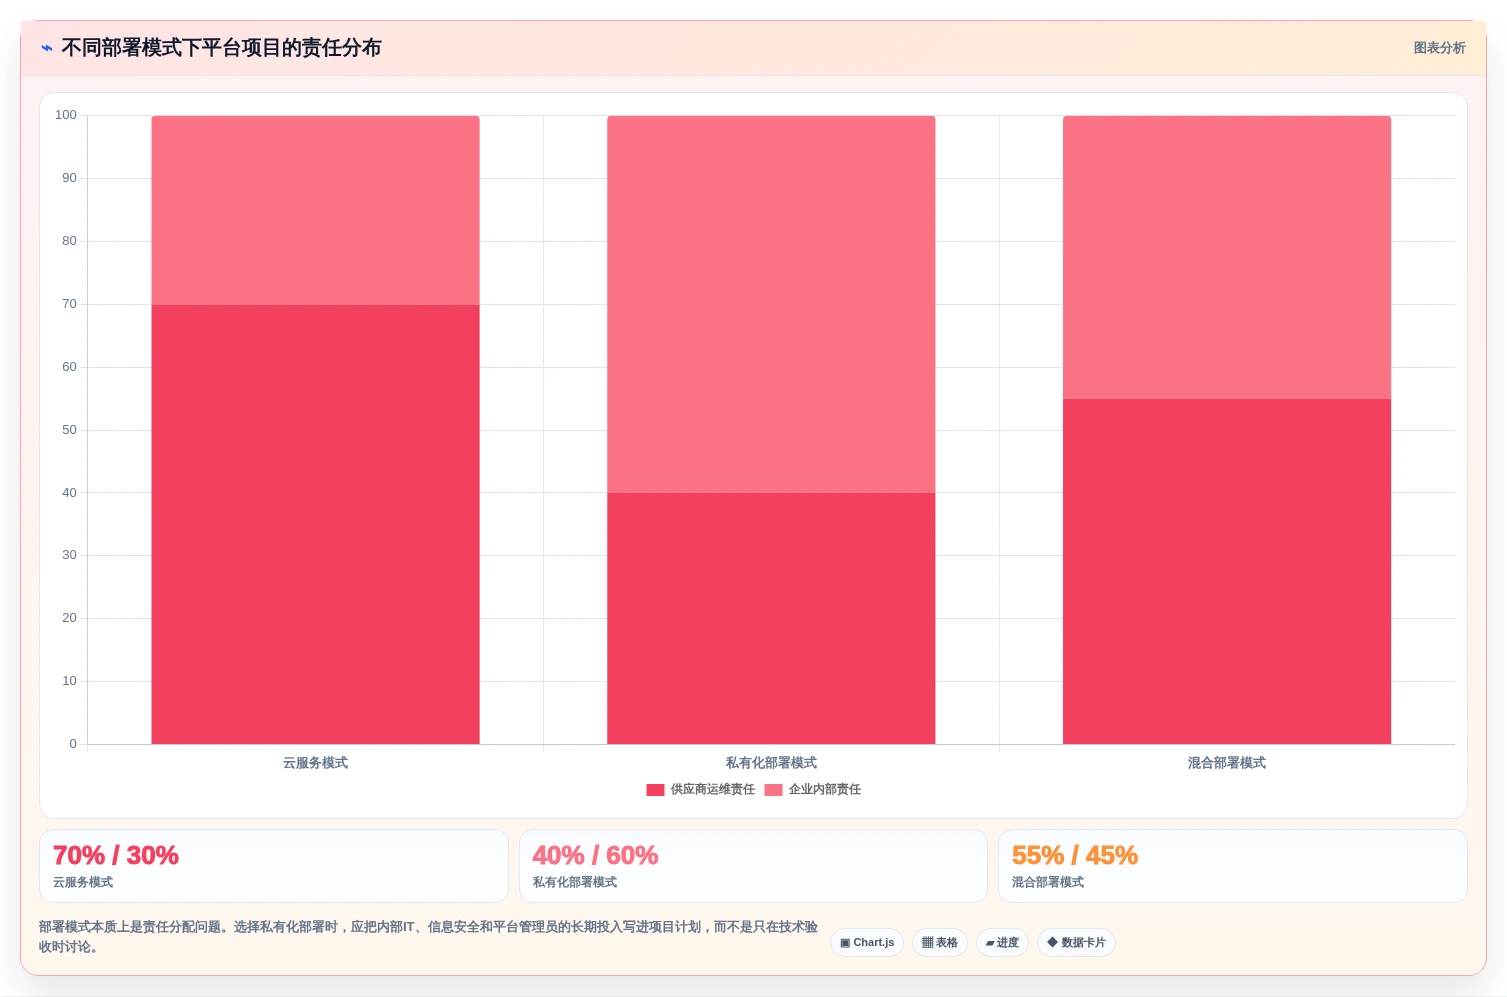The width and height of the screenshot is (1507, 997).
Task: Toggle the 企业内部责任 legend entry
Action: pos(813,789)
